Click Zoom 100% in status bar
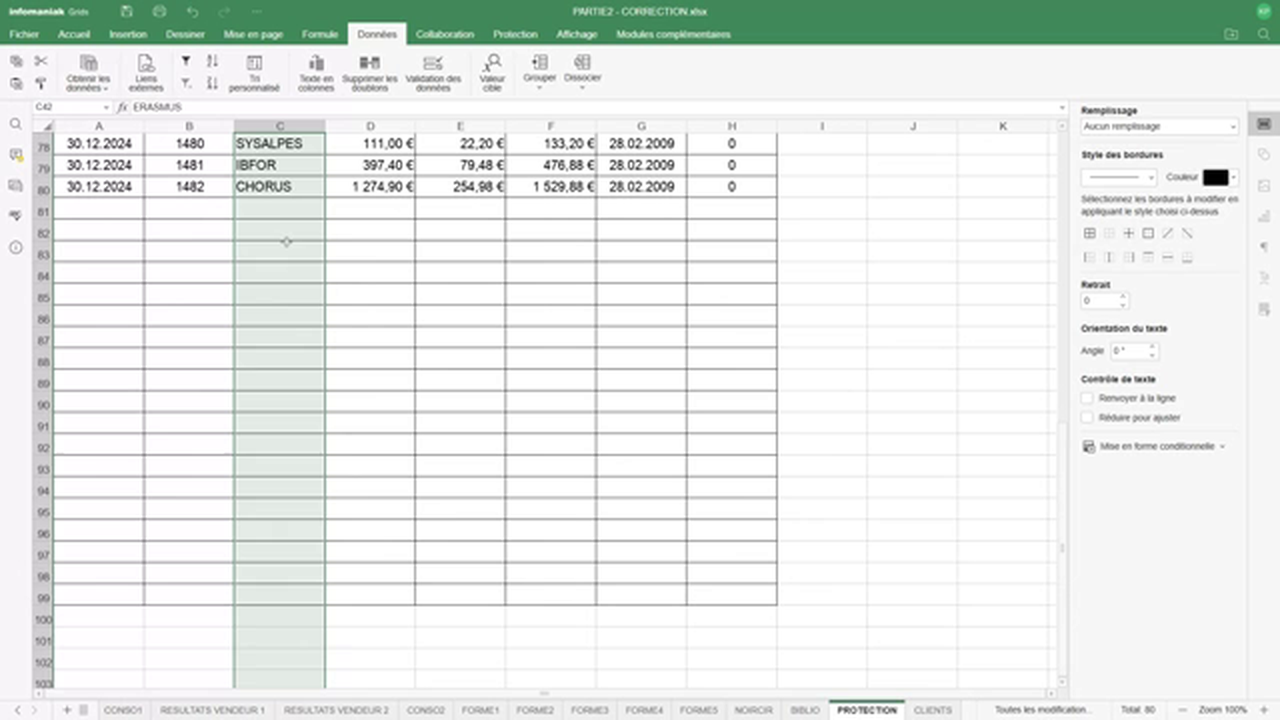 click(1222, 710)
